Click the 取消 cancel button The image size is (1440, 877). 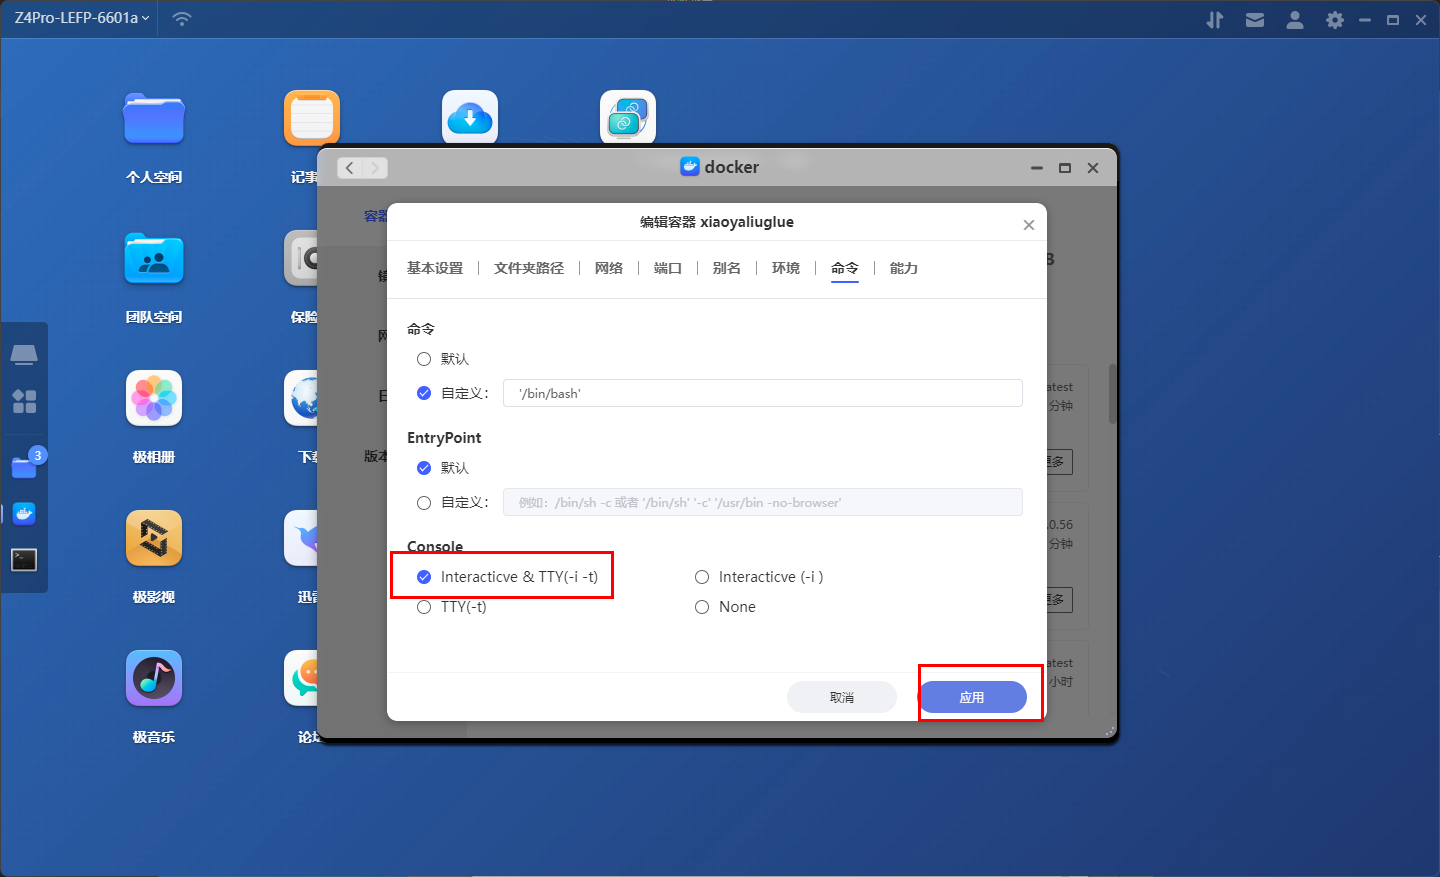tap(842, 697)
